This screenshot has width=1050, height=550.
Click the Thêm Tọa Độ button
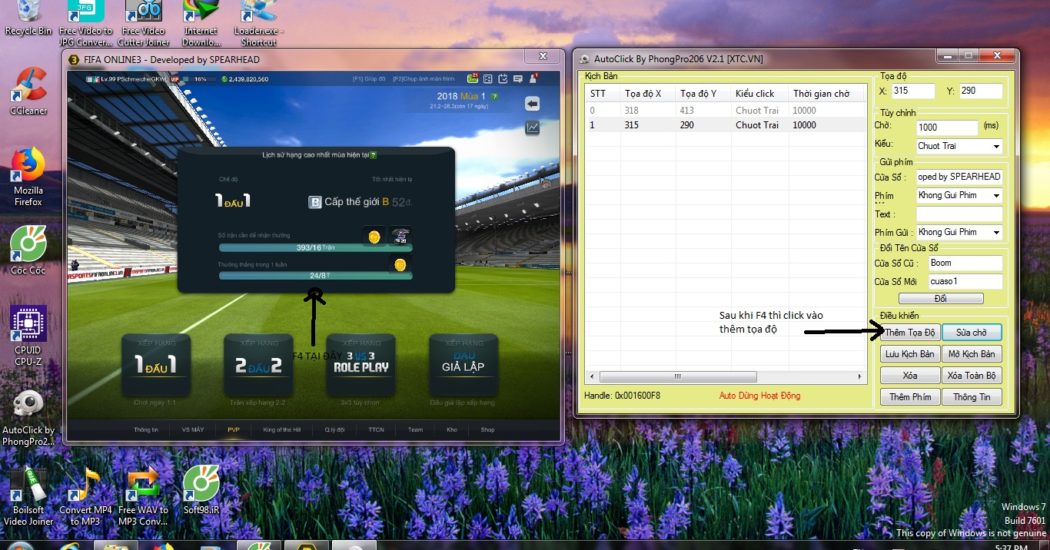909,332
